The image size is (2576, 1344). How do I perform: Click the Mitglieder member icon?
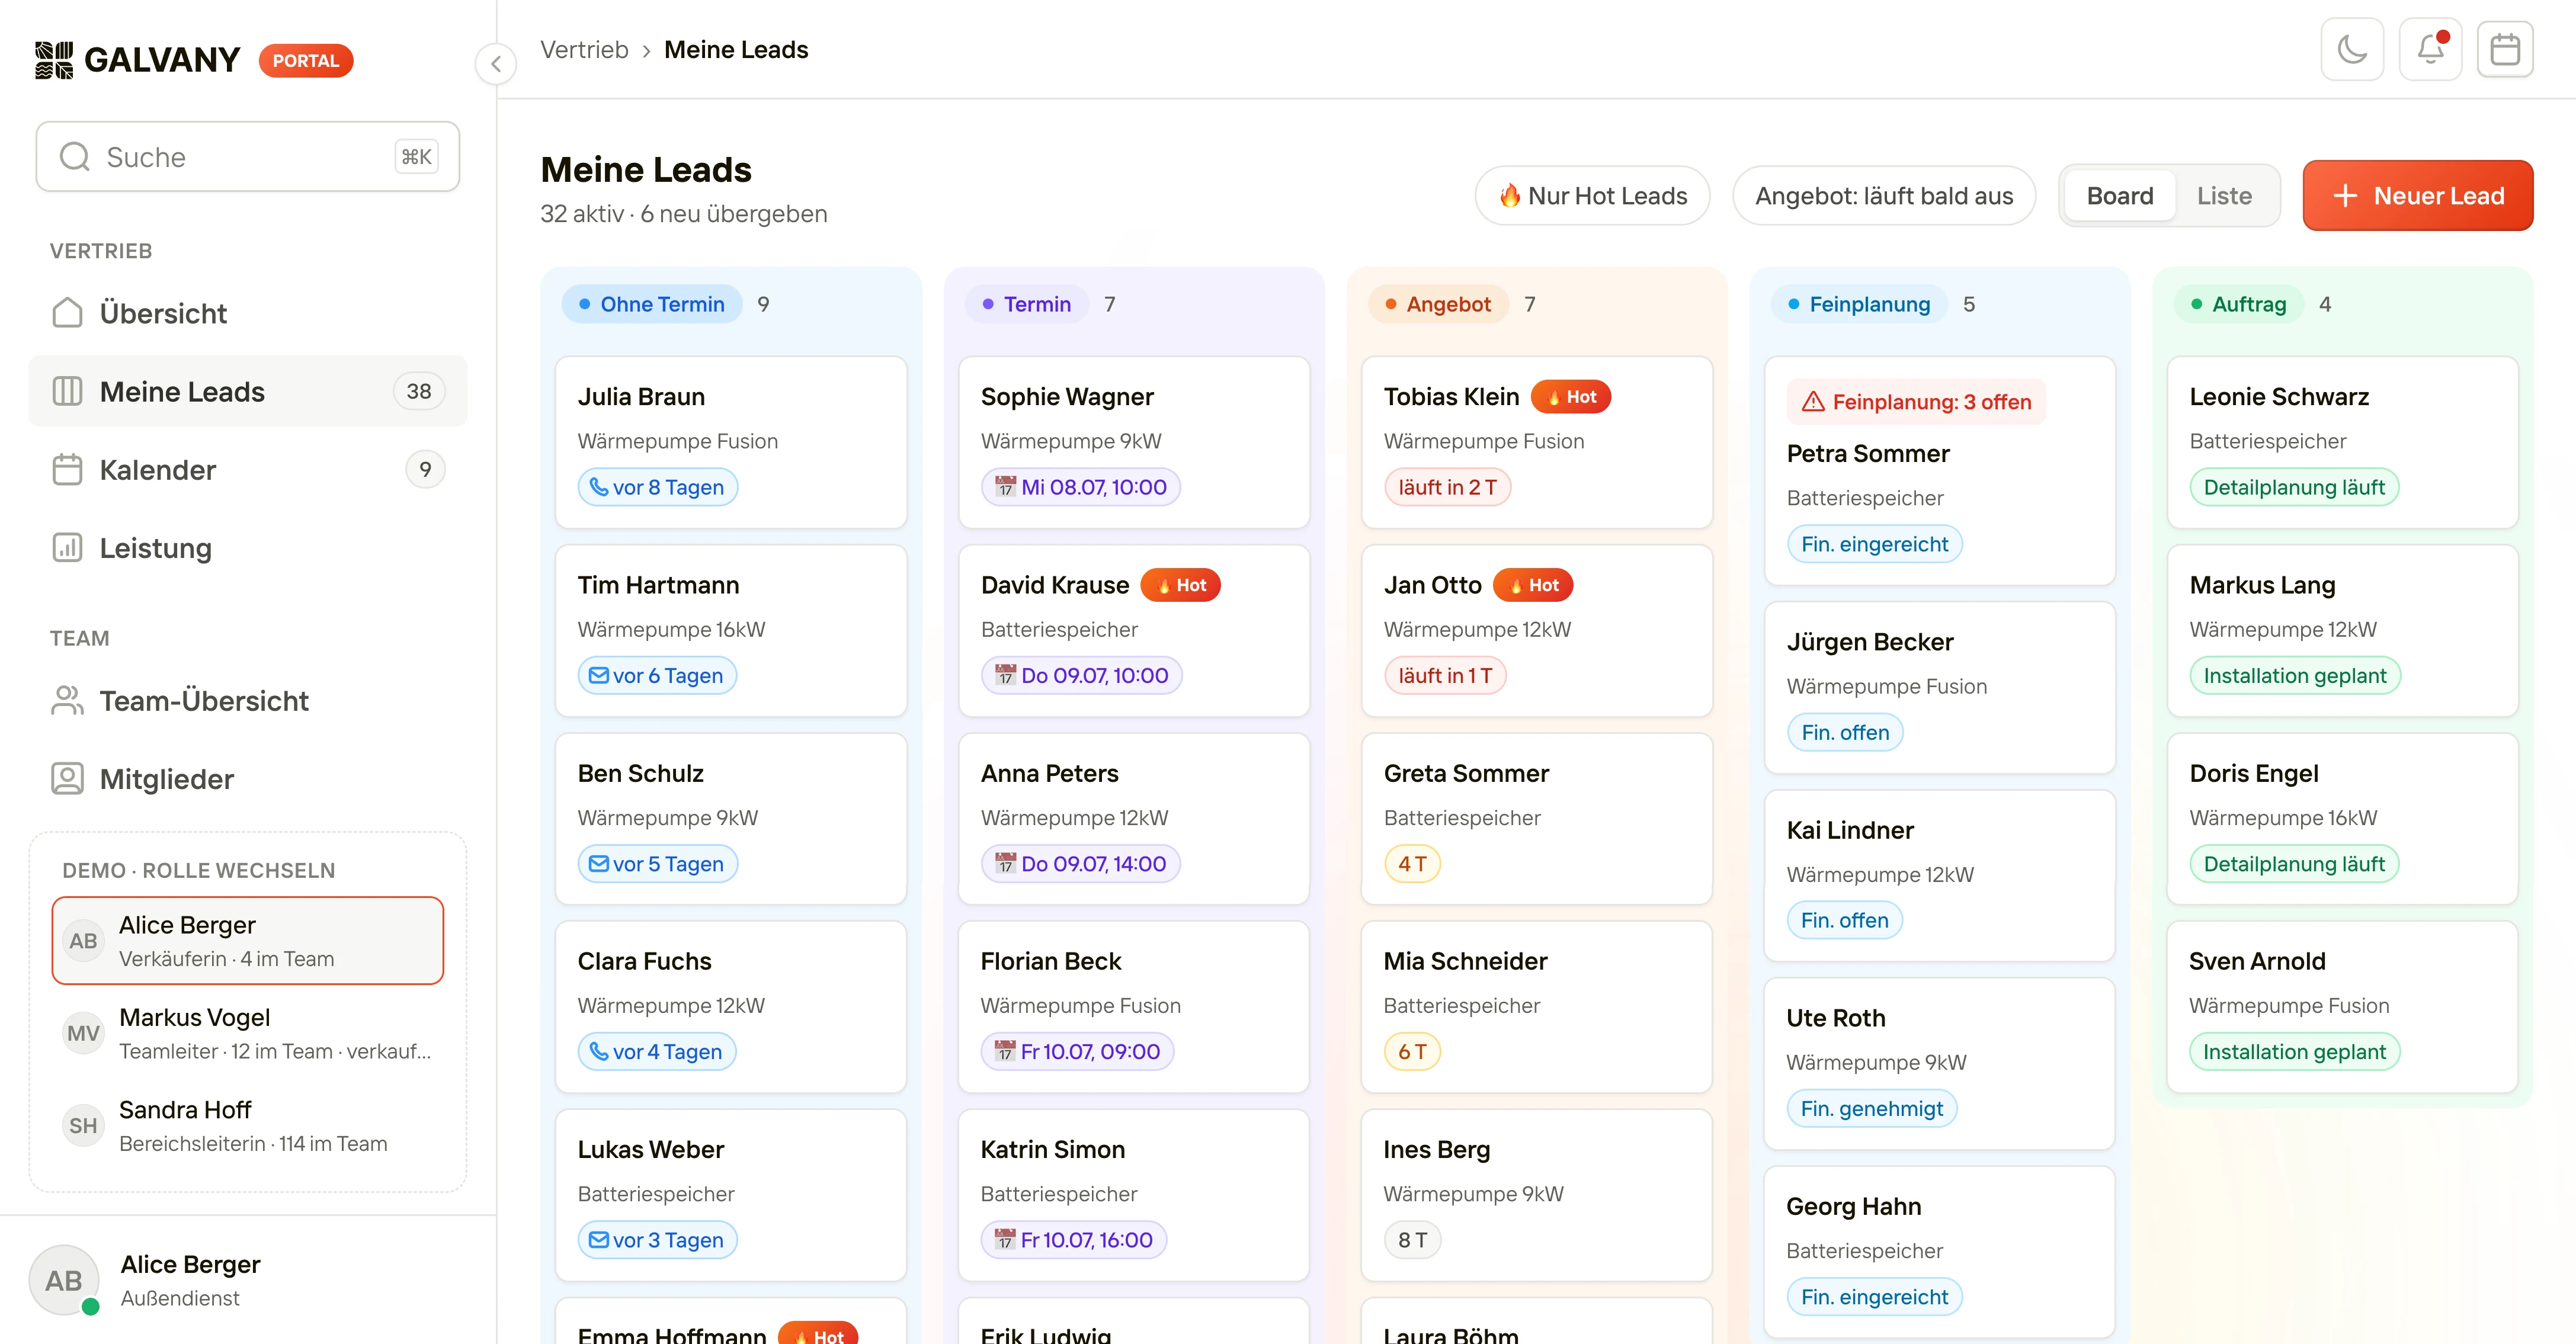[x=67, y=778]
